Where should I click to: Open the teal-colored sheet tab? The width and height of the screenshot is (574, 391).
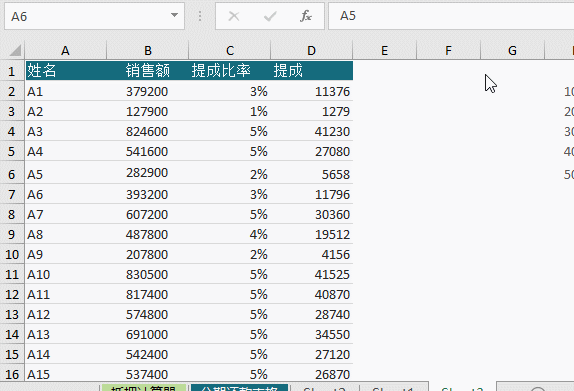[x=239, y=388]
